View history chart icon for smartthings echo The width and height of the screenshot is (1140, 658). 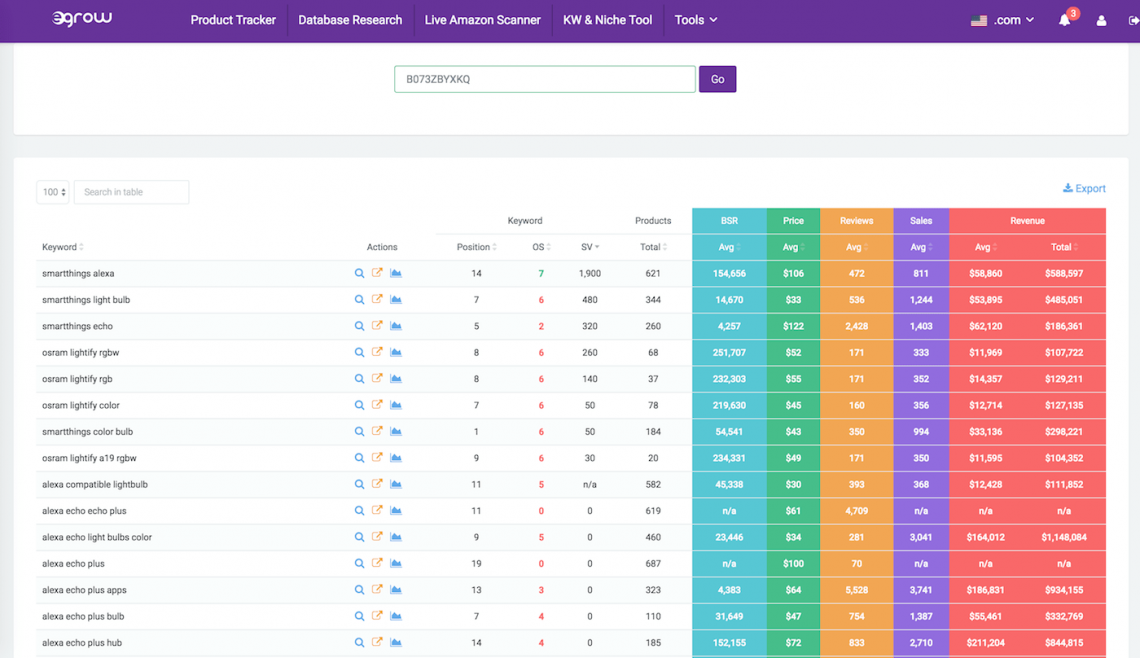click(x=395, y=325)
